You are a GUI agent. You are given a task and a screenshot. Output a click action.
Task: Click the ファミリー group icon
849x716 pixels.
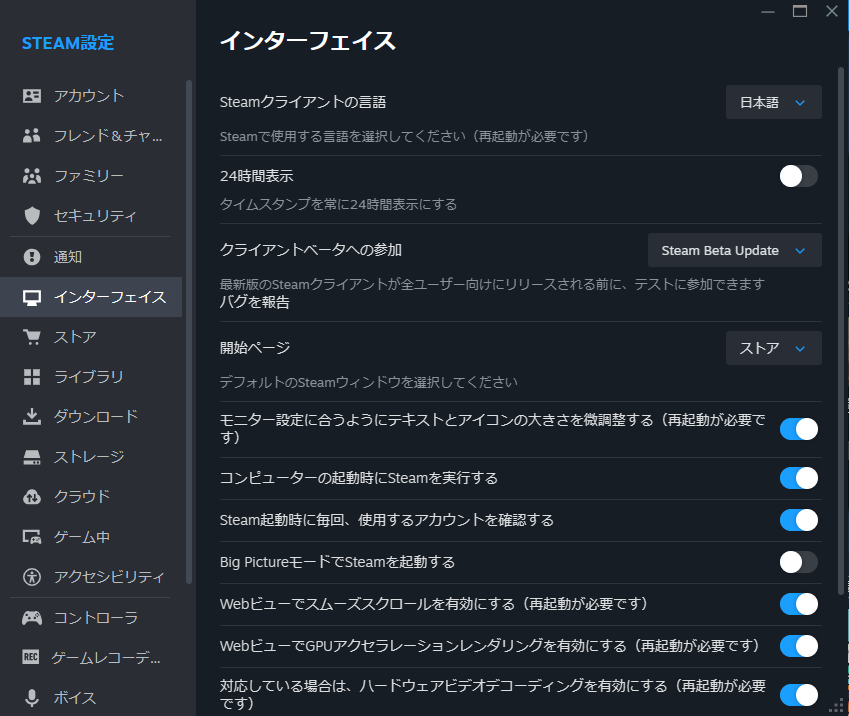pos(32,176)
